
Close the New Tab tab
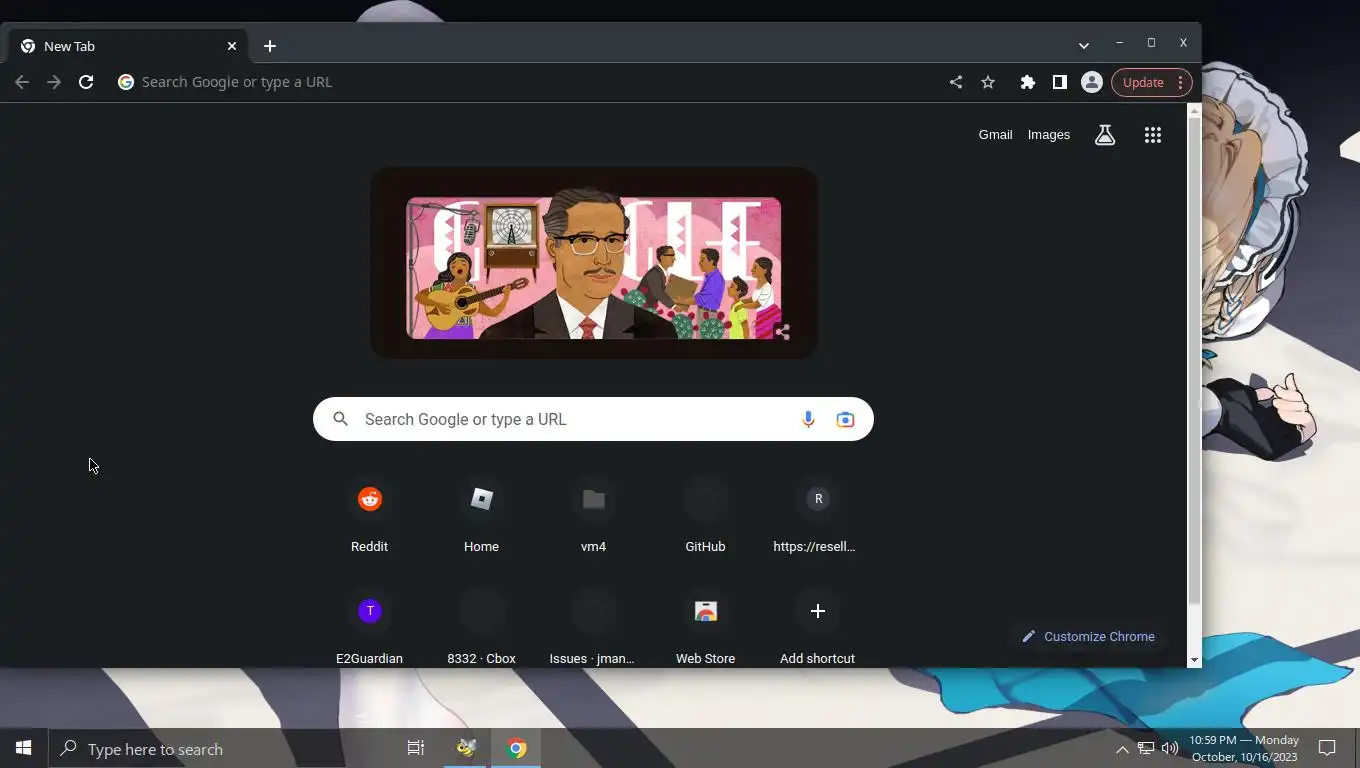click(232, 46)
